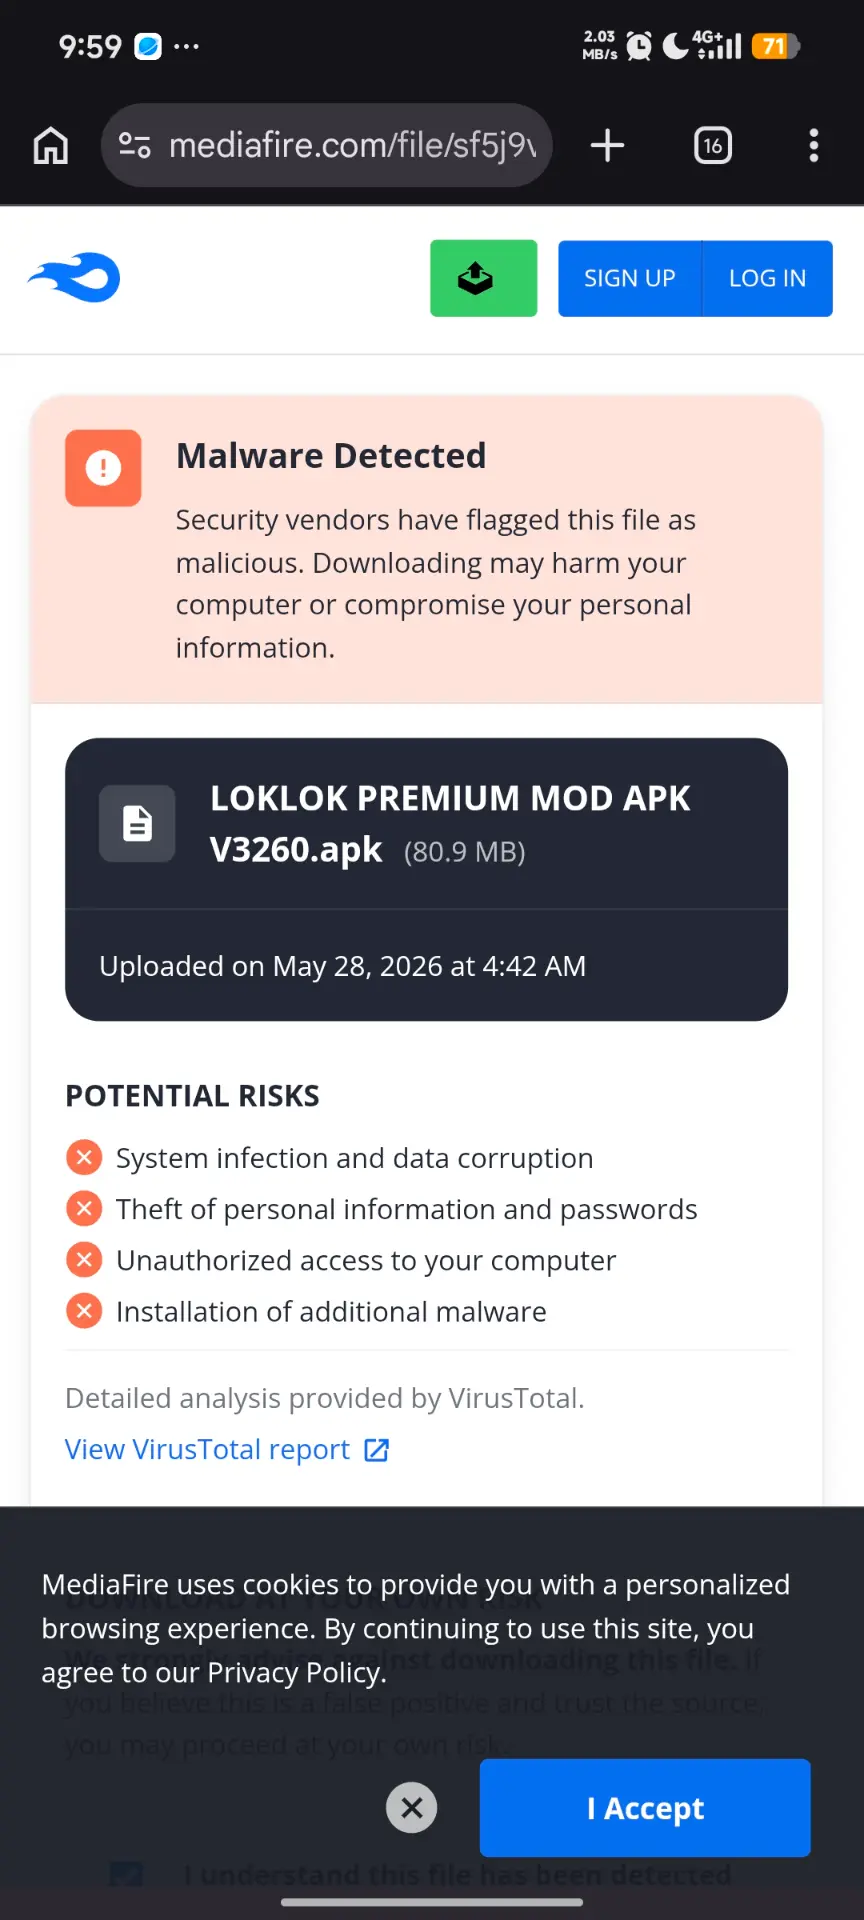864x1920 pixels.
Task: Open site settings icon in address bar
Action: [135, 146]
